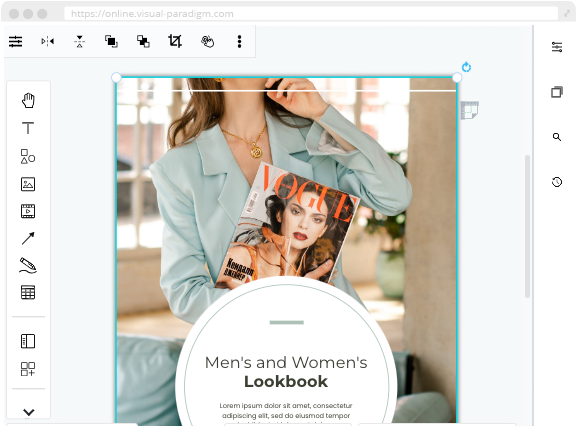Flip the image horizontally
Screen dimensions: 578x434
point(48,41)
